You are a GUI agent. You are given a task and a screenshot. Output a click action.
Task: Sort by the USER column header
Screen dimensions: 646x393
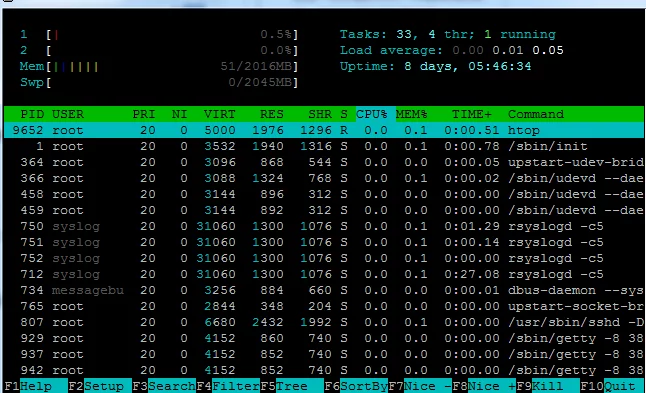pyautogui.click(x=68, y=114)
